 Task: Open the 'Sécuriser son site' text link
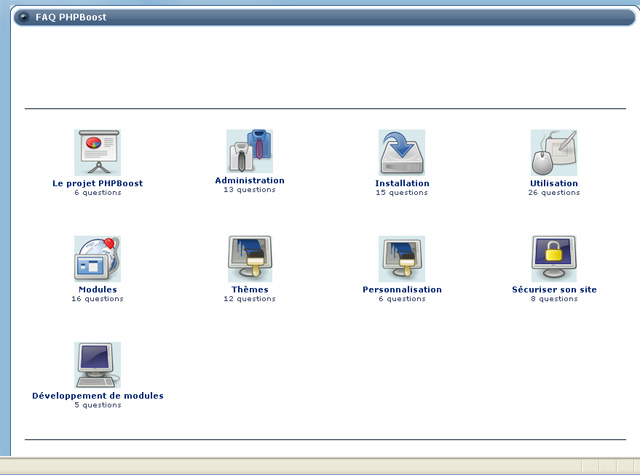553,290
